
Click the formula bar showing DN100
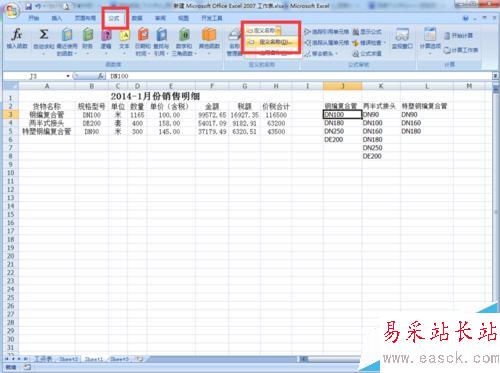300,76
